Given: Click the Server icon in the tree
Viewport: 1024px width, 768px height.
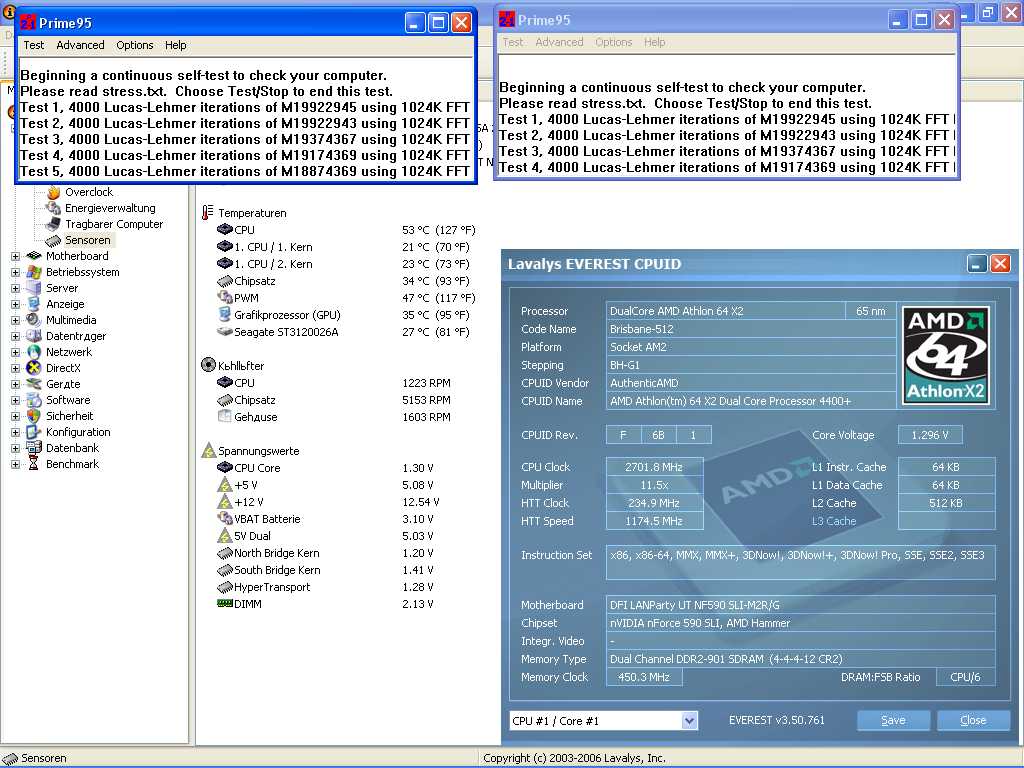Looking at the screenshot, I should [x=34, y=288].
